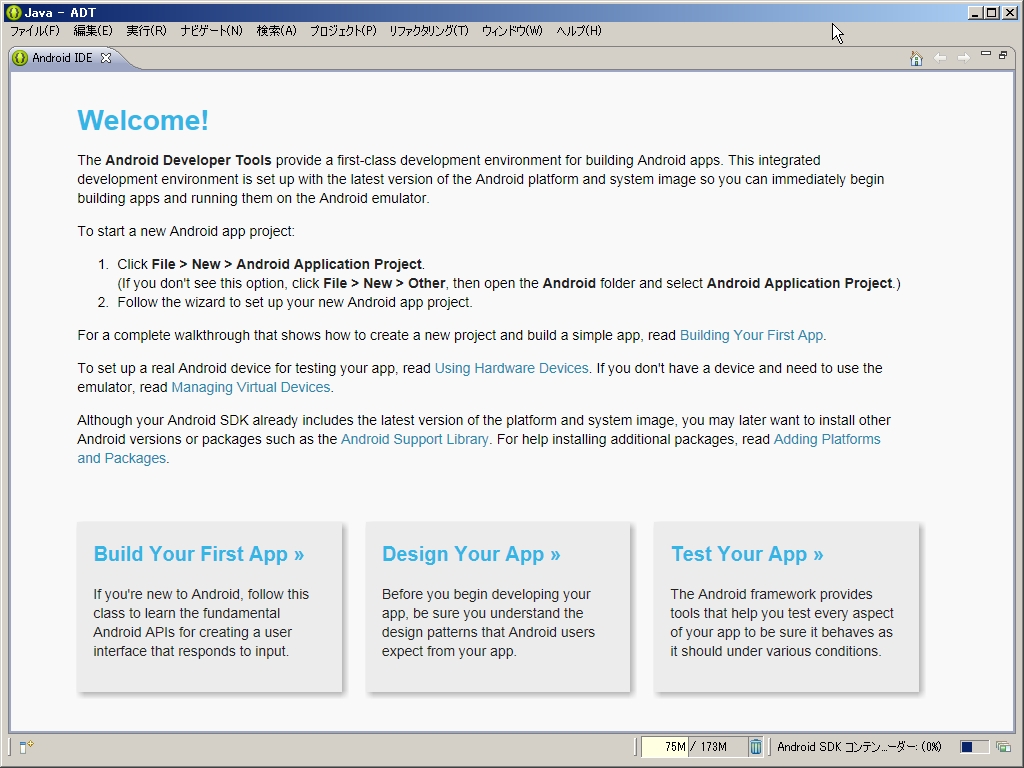Select the Android IDE tab
Image resolution: width=1024 pixels, height=768 pixels.
[x=62, y=57]
